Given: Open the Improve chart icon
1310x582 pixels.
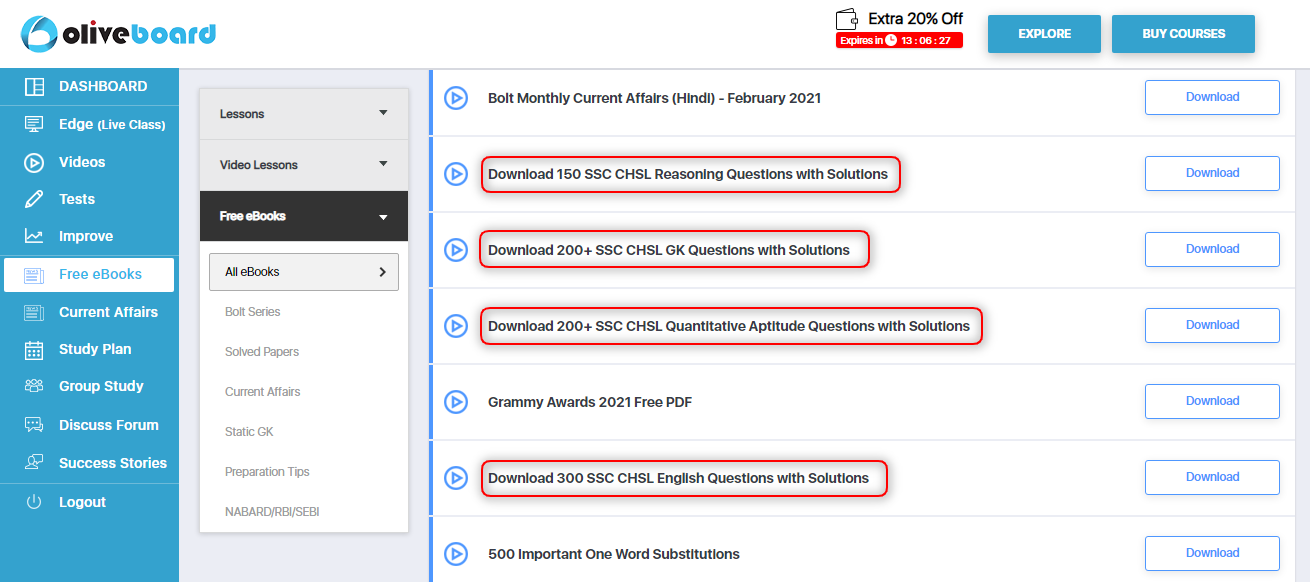Looking at the screenshot, I should [x=34, y=236].
